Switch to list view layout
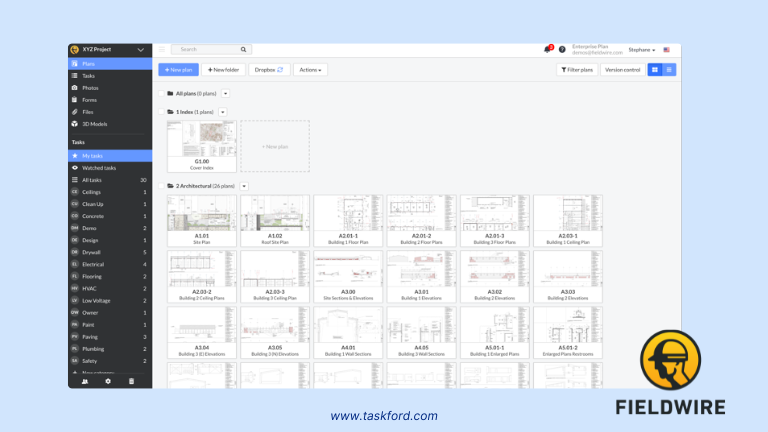Screen dimensions: 768x432 click(669, 69)
